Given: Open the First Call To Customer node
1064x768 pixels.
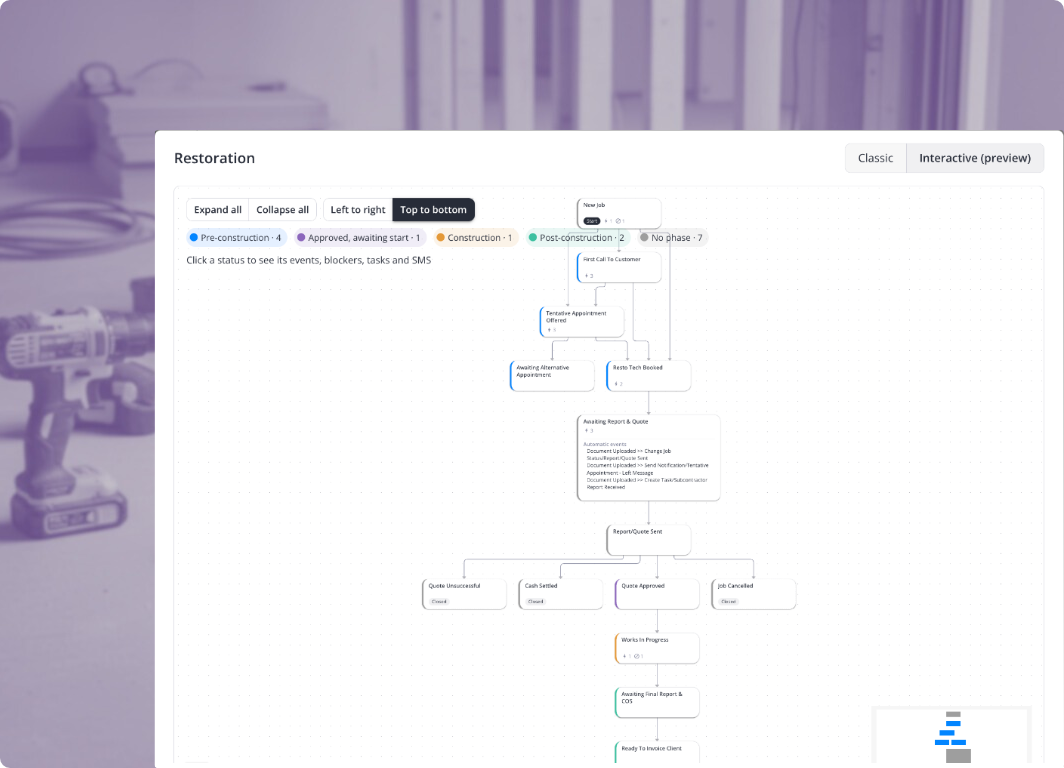Looking at the screenshot, I should pyautogui.click(x=619, y=267).
